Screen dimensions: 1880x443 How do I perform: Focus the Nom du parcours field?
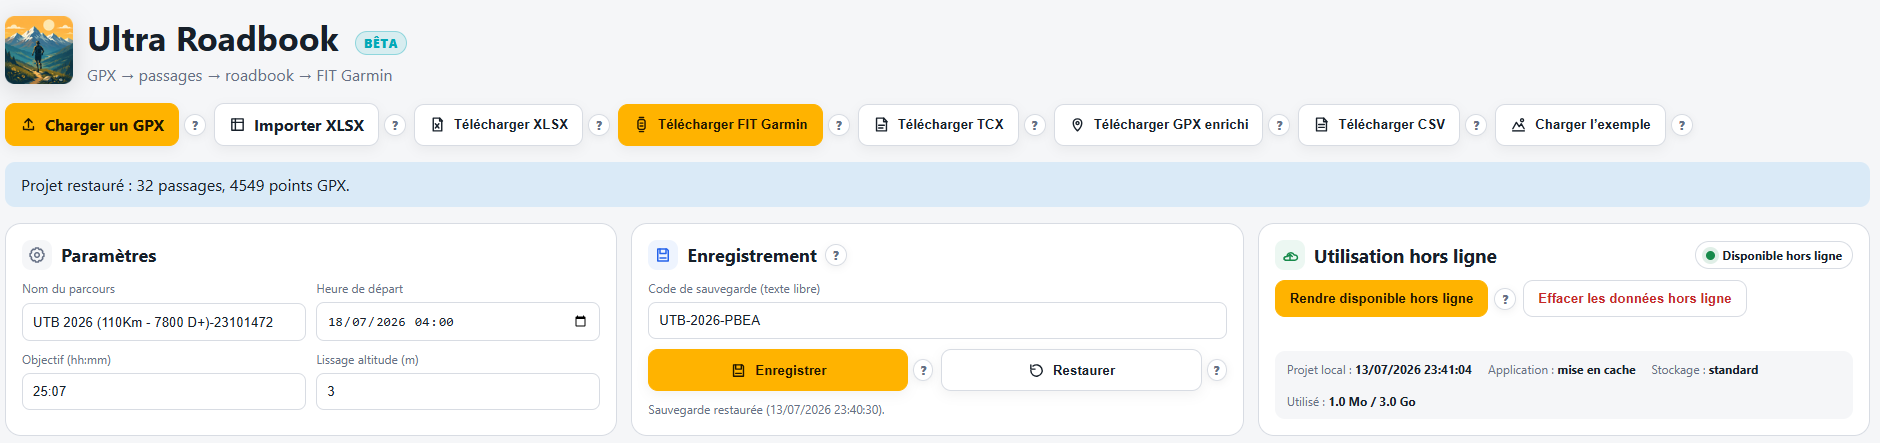click(164, 322)
